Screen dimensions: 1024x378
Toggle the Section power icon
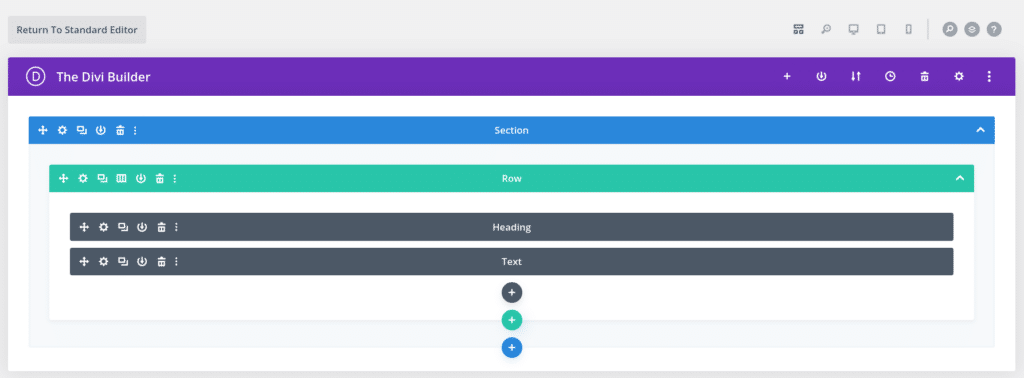pos(101,131)
